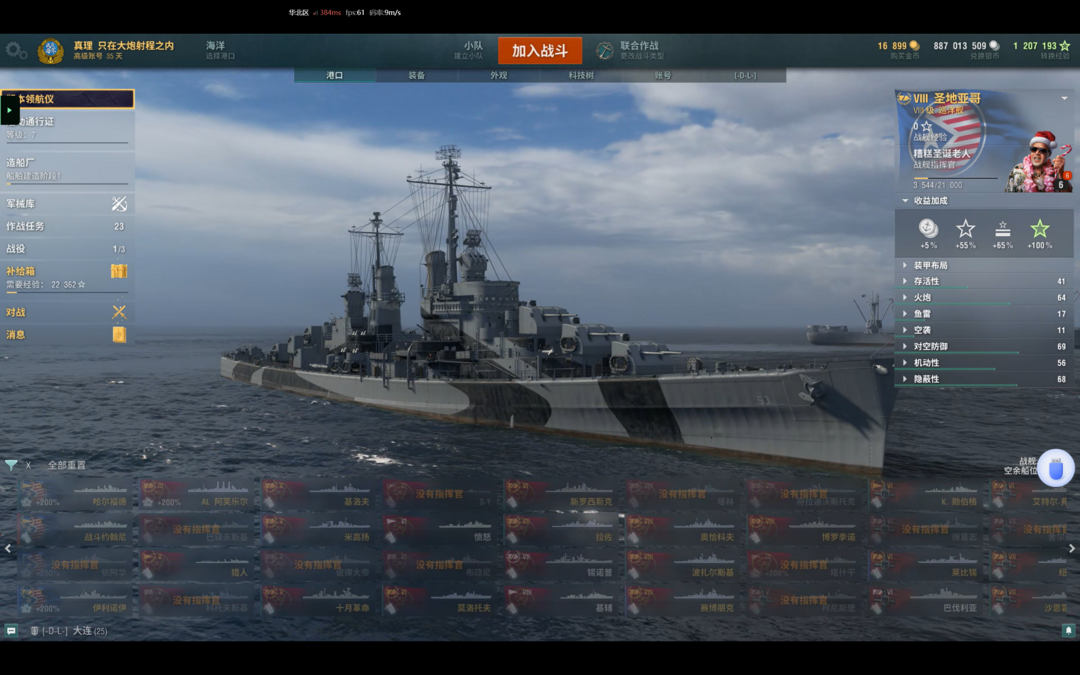Change battle type via 联合作战

pos(640,50)
